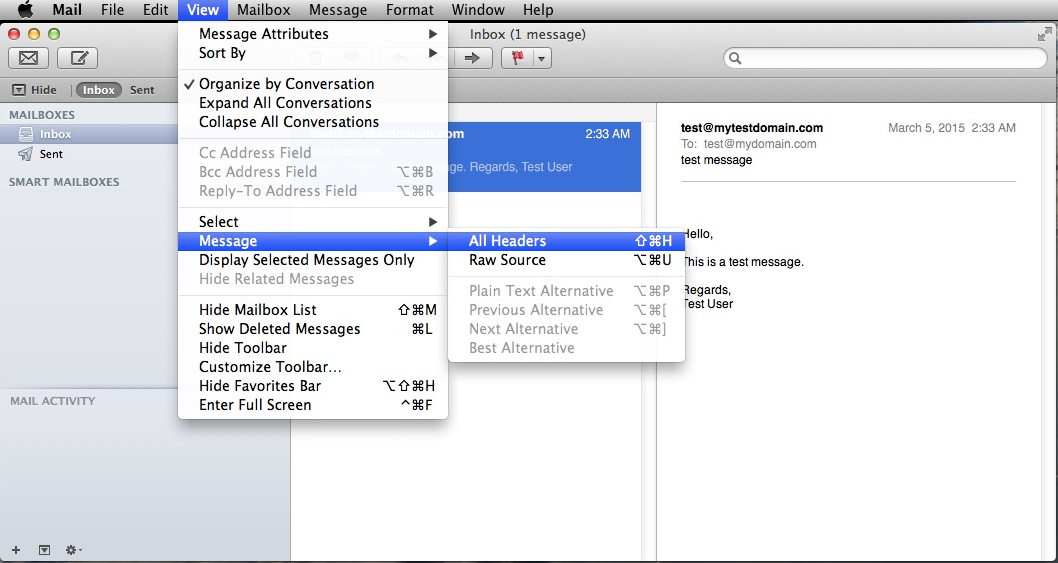1058x563 pixels.
Task: Open the Message menu in the menu bar
Action: (337, 10)
